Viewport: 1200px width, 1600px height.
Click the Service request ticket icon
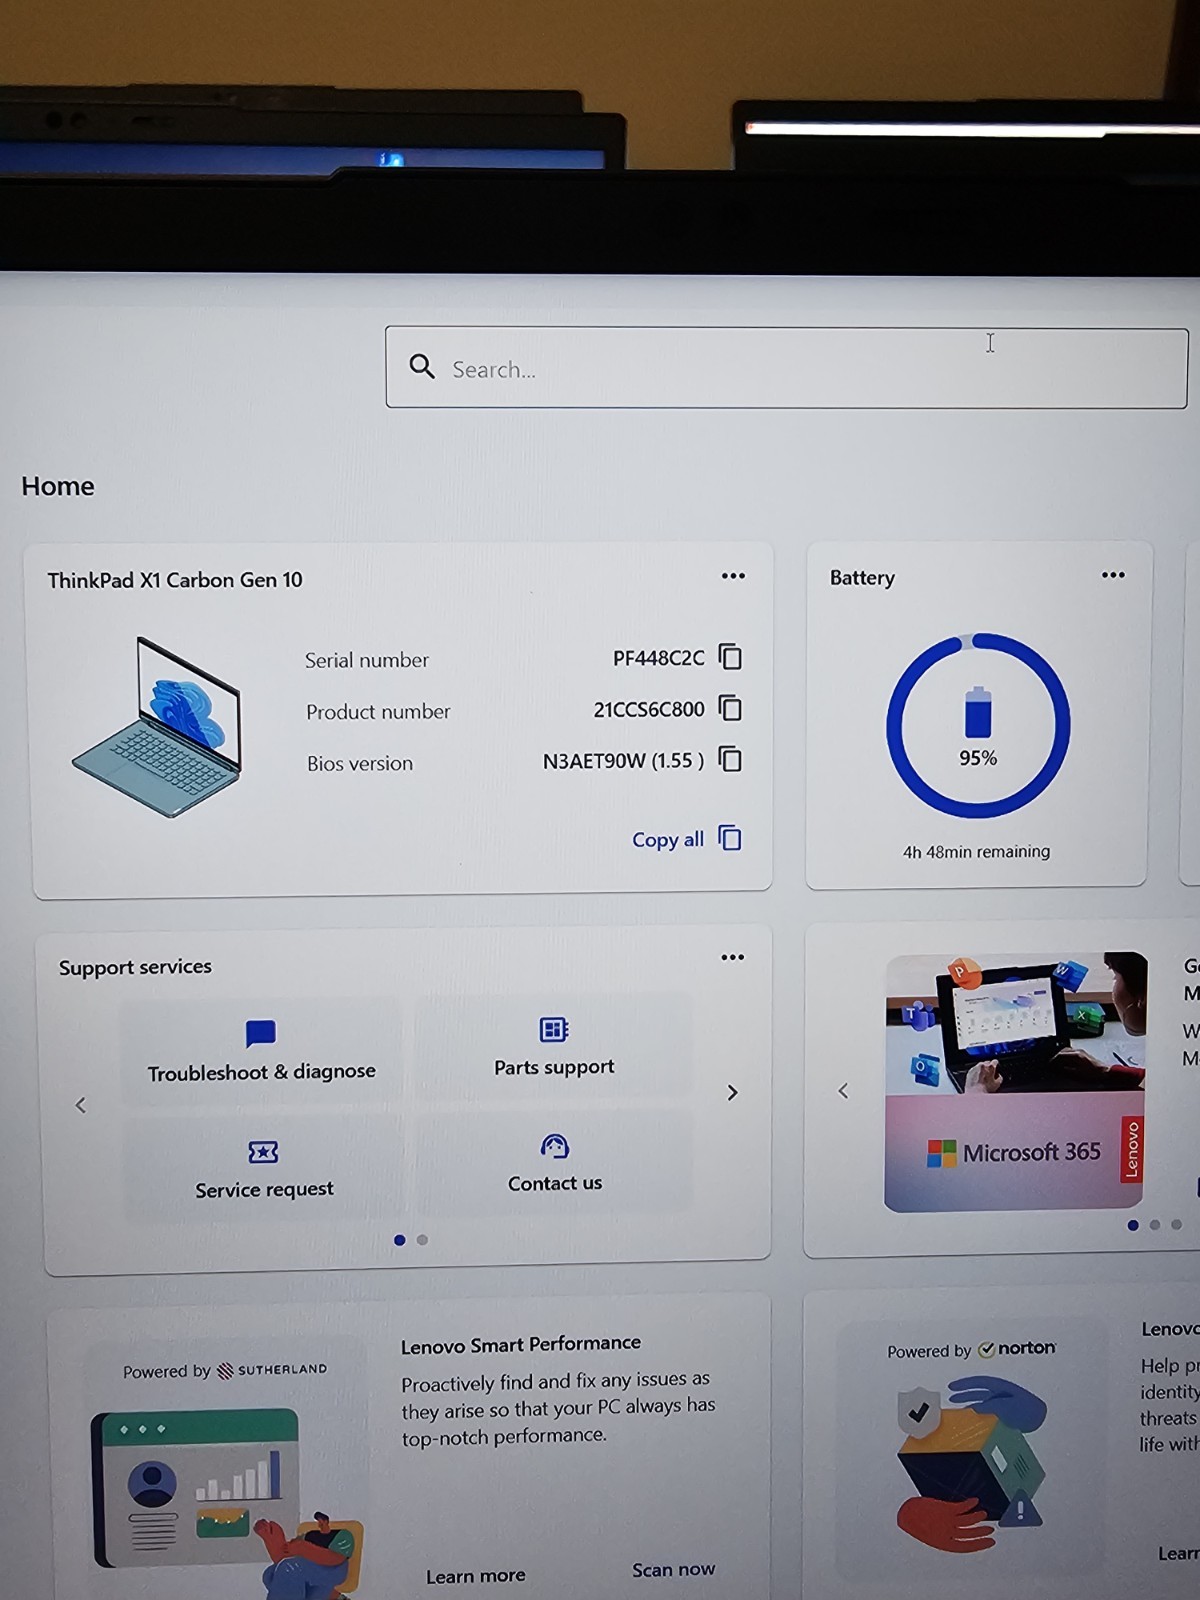[263, 1152]
